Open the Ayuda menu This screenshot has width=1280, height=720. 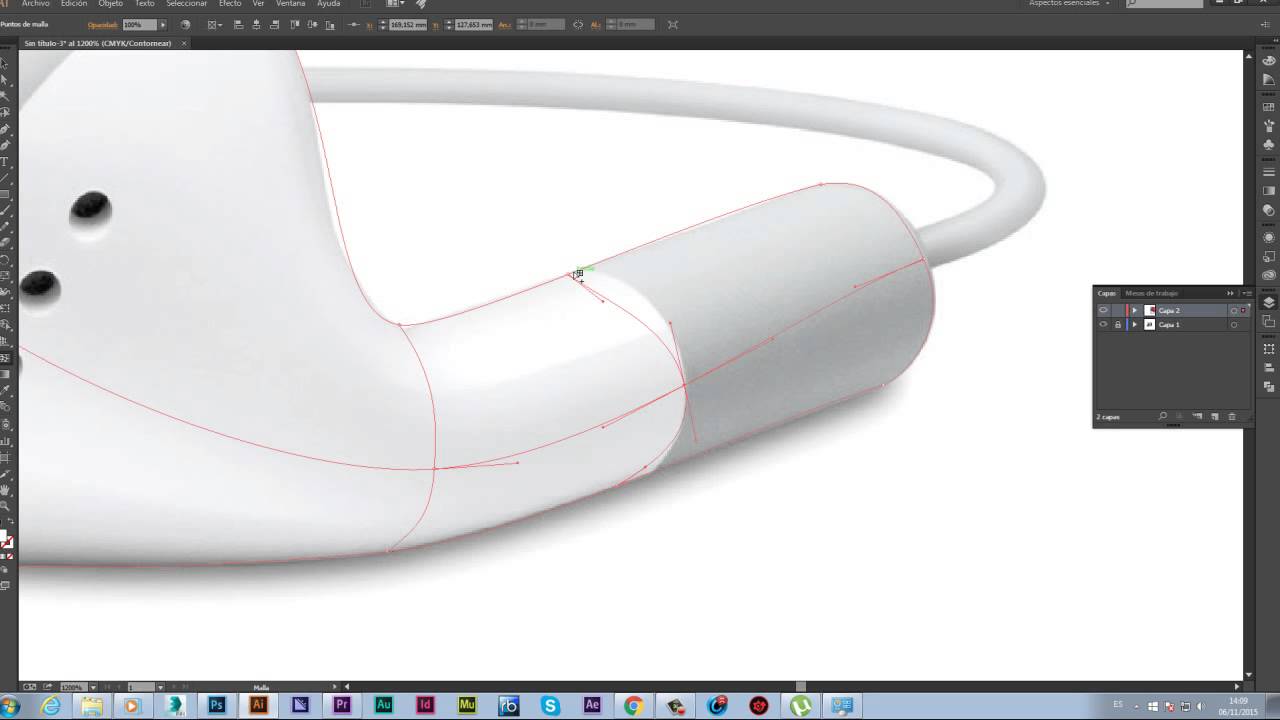(328, 4)
